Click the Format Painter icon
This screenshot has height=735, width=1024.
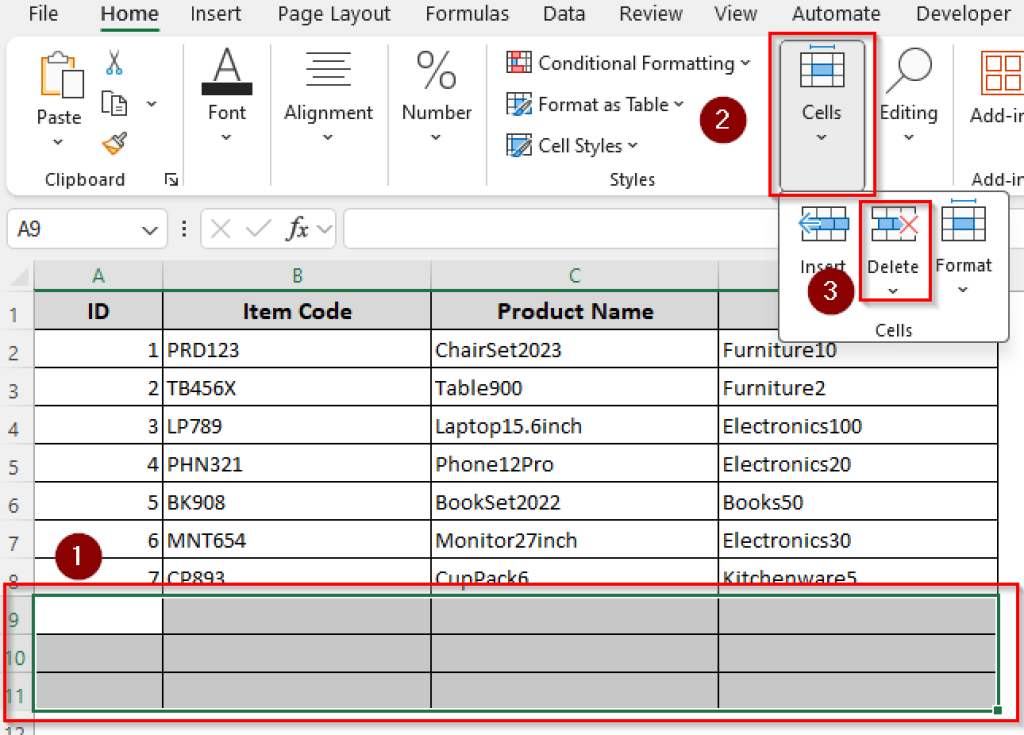113,144
